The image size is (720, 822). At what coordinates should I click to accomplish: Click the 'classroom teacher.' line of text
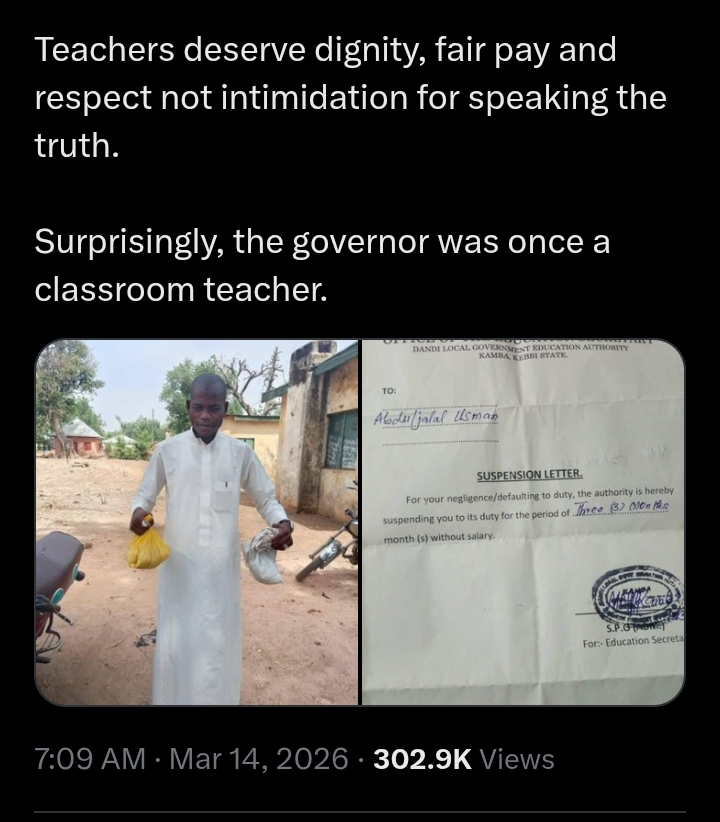click(x=181, y=290)
